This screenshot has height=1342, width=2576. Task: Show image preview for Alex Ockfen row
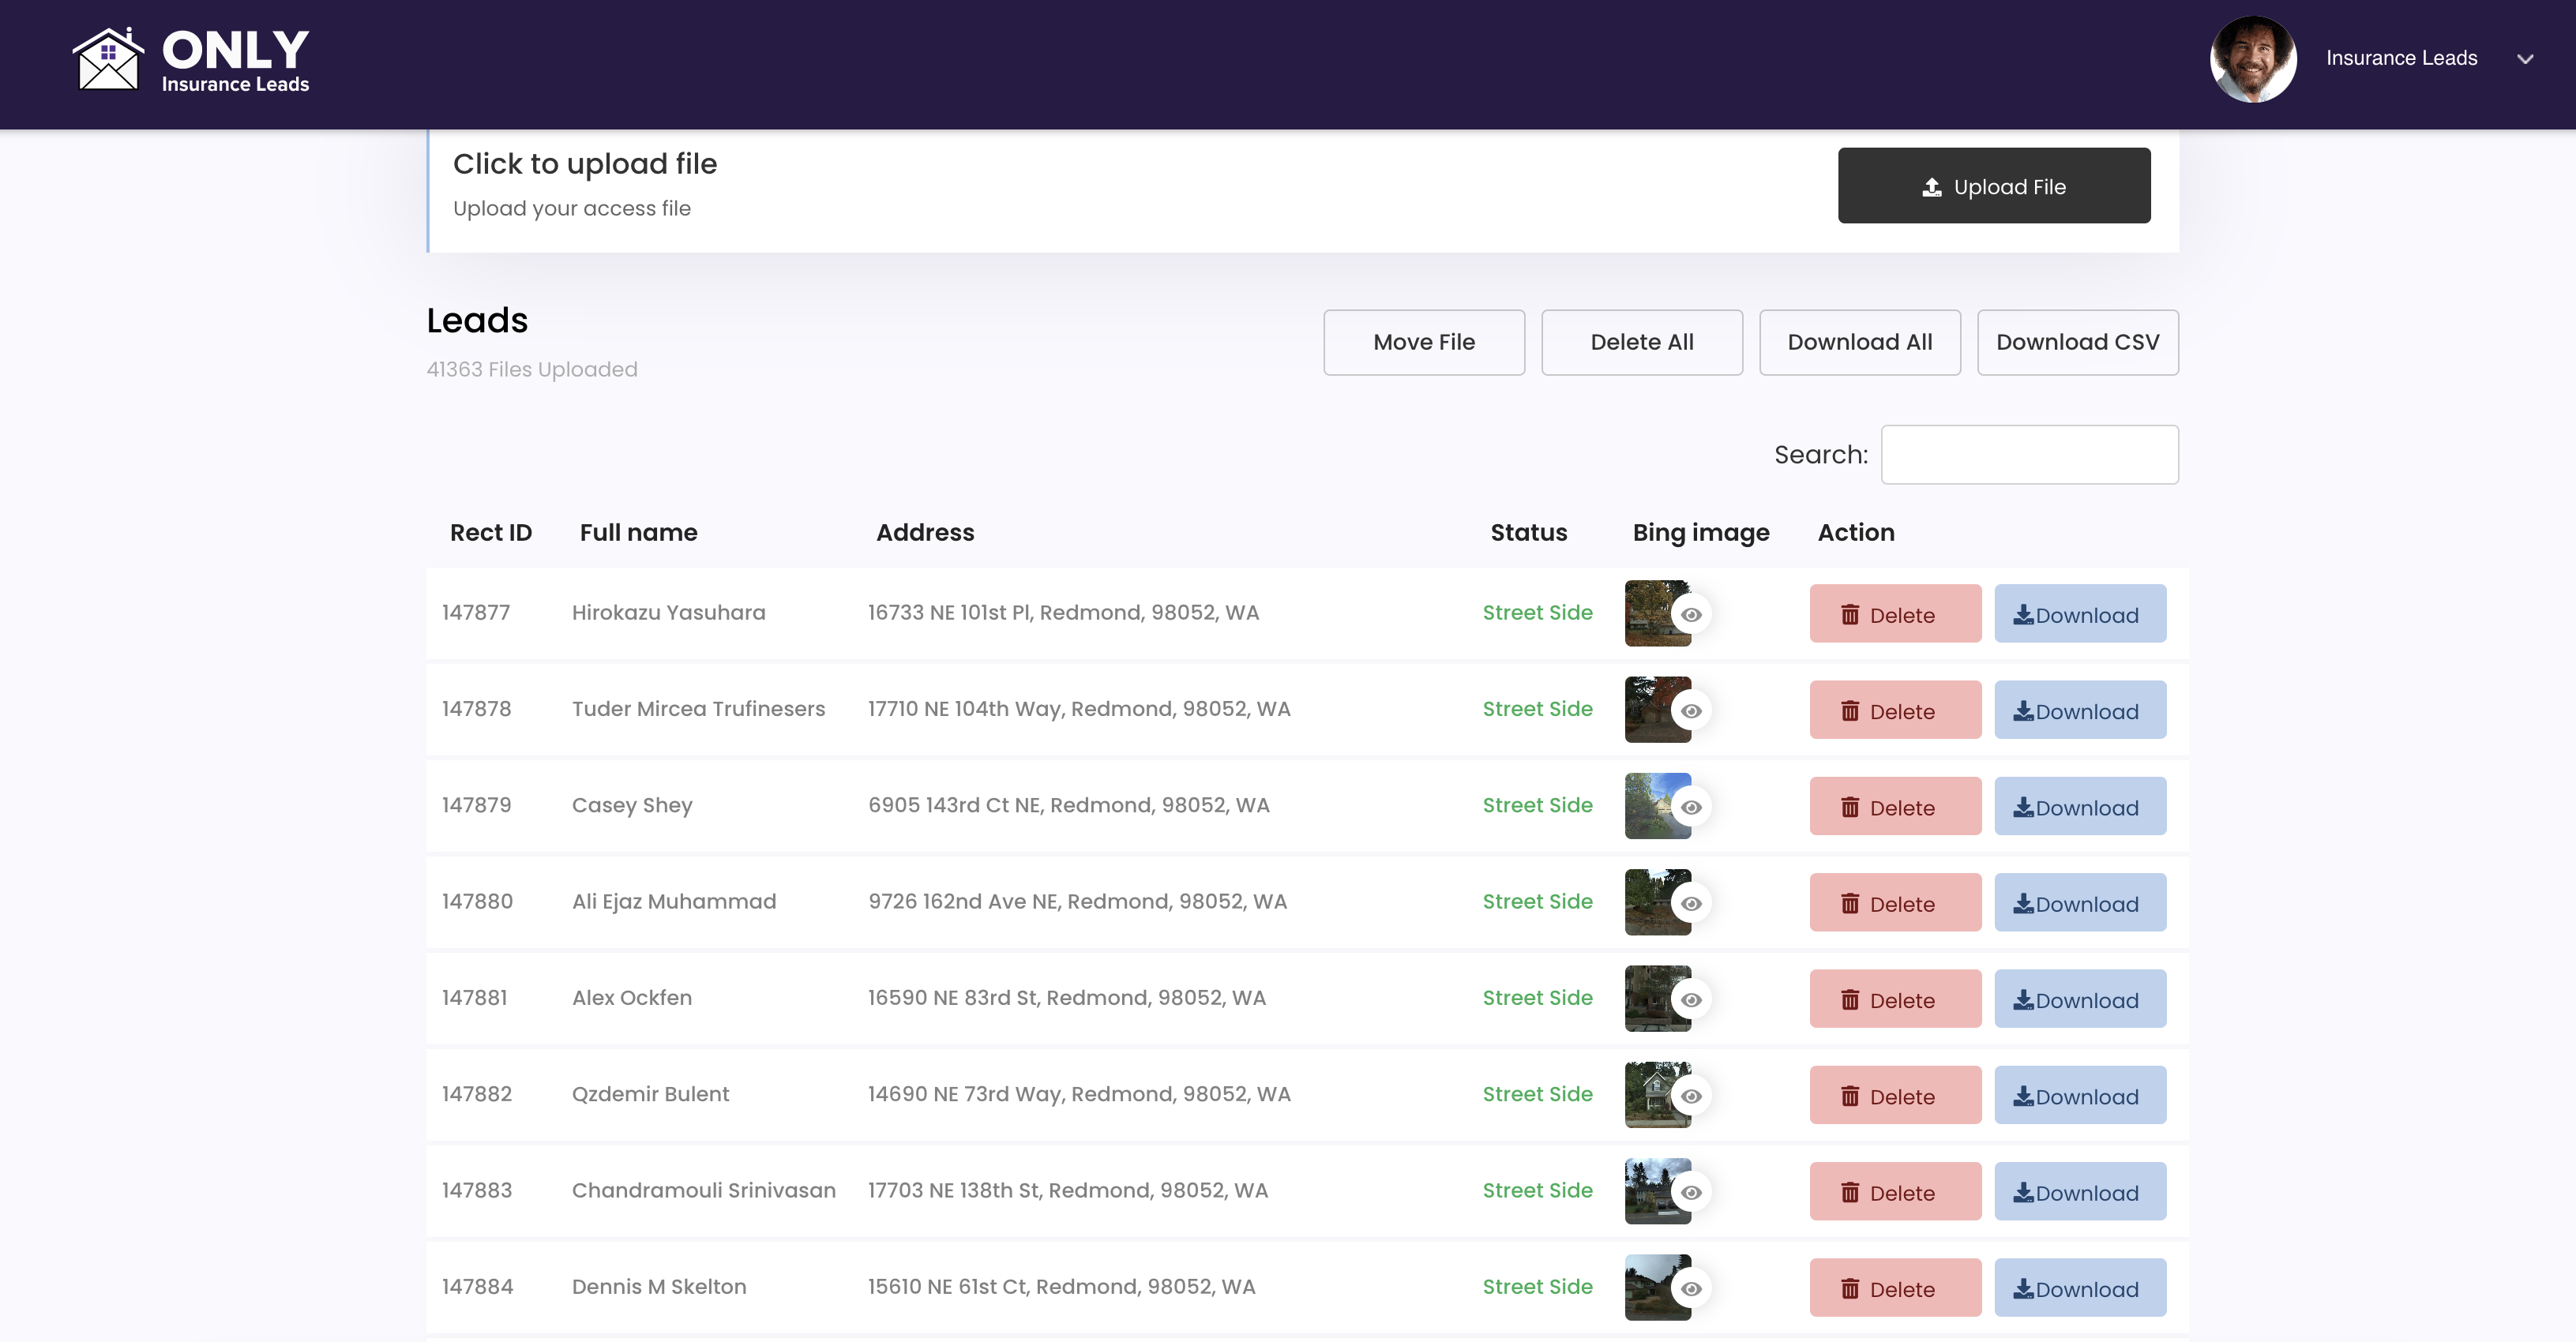[1691, 999]
